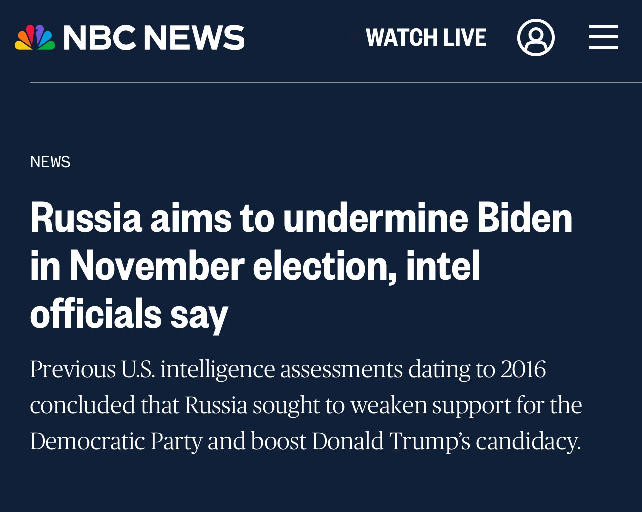Click 'officials say' in the headline

pyautogui.click(x=129, y=314)
